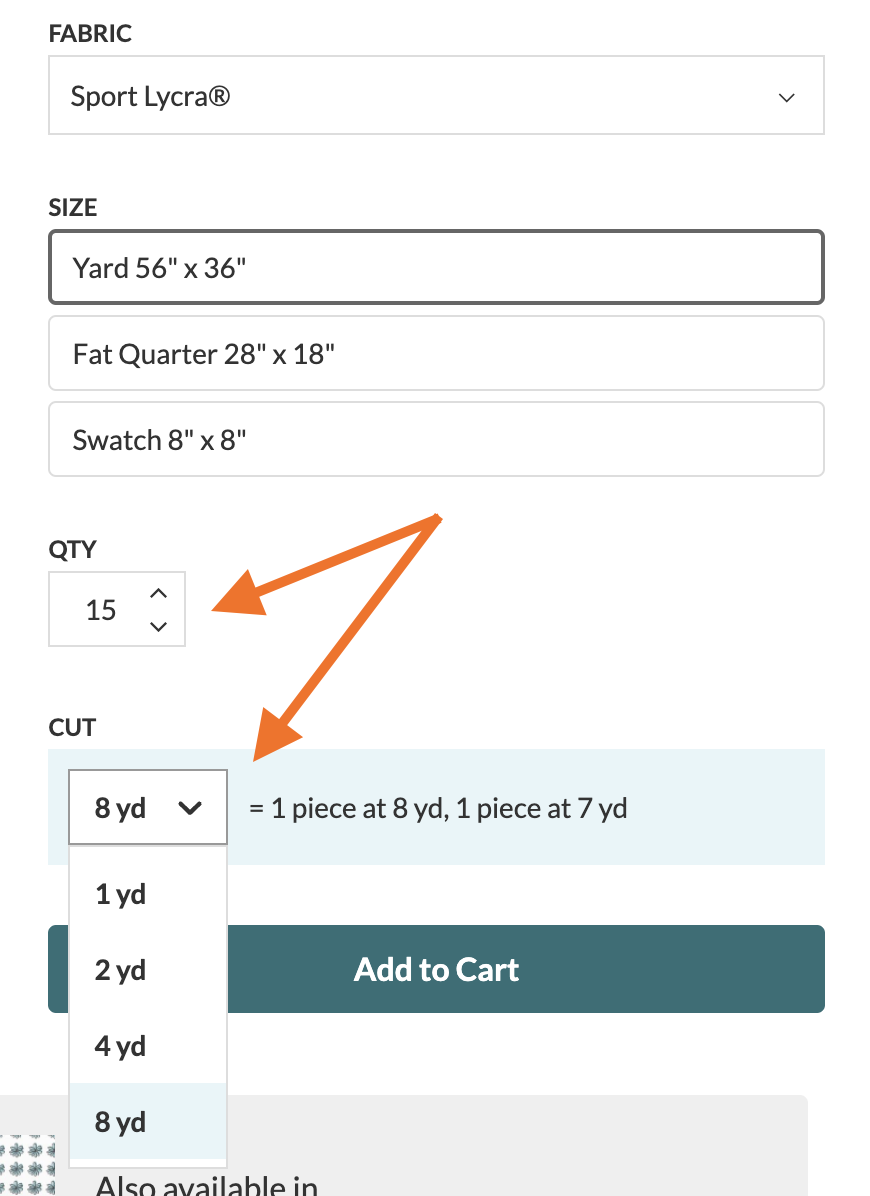Choose the 4 yd cut option
The height and width of the screenshot is (1196, 870).
(x=148, y=1045)
